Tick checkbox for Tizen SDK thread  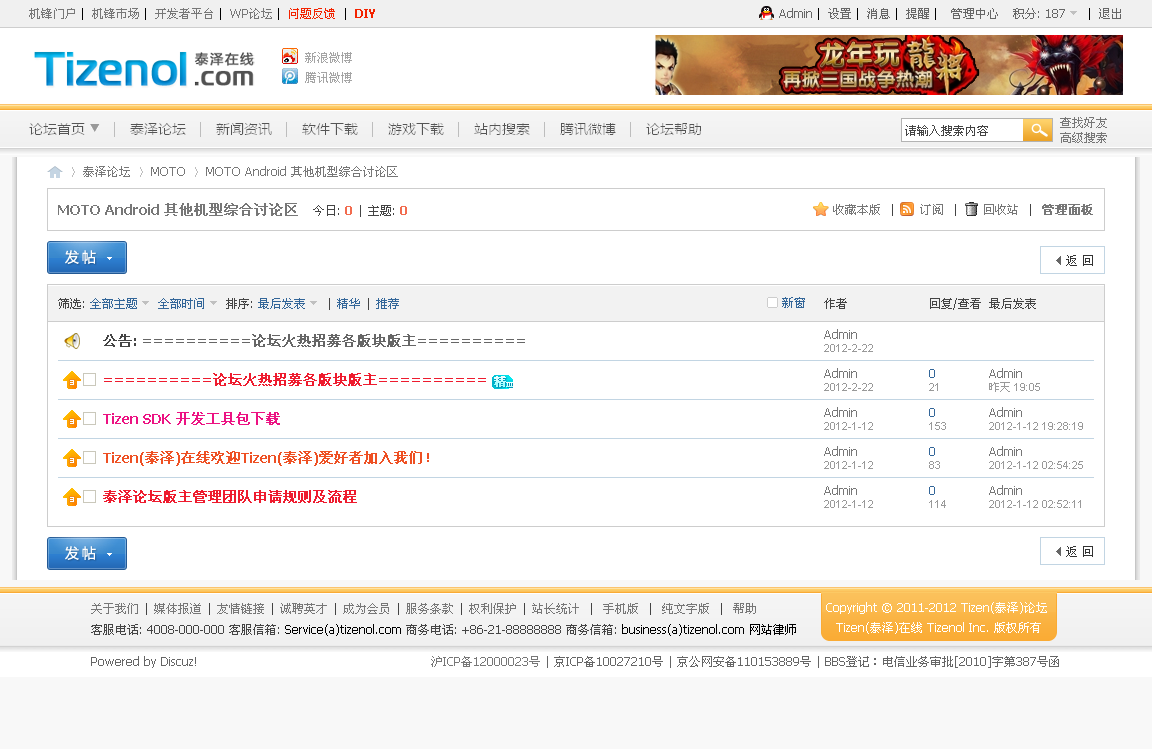[90, 418]
